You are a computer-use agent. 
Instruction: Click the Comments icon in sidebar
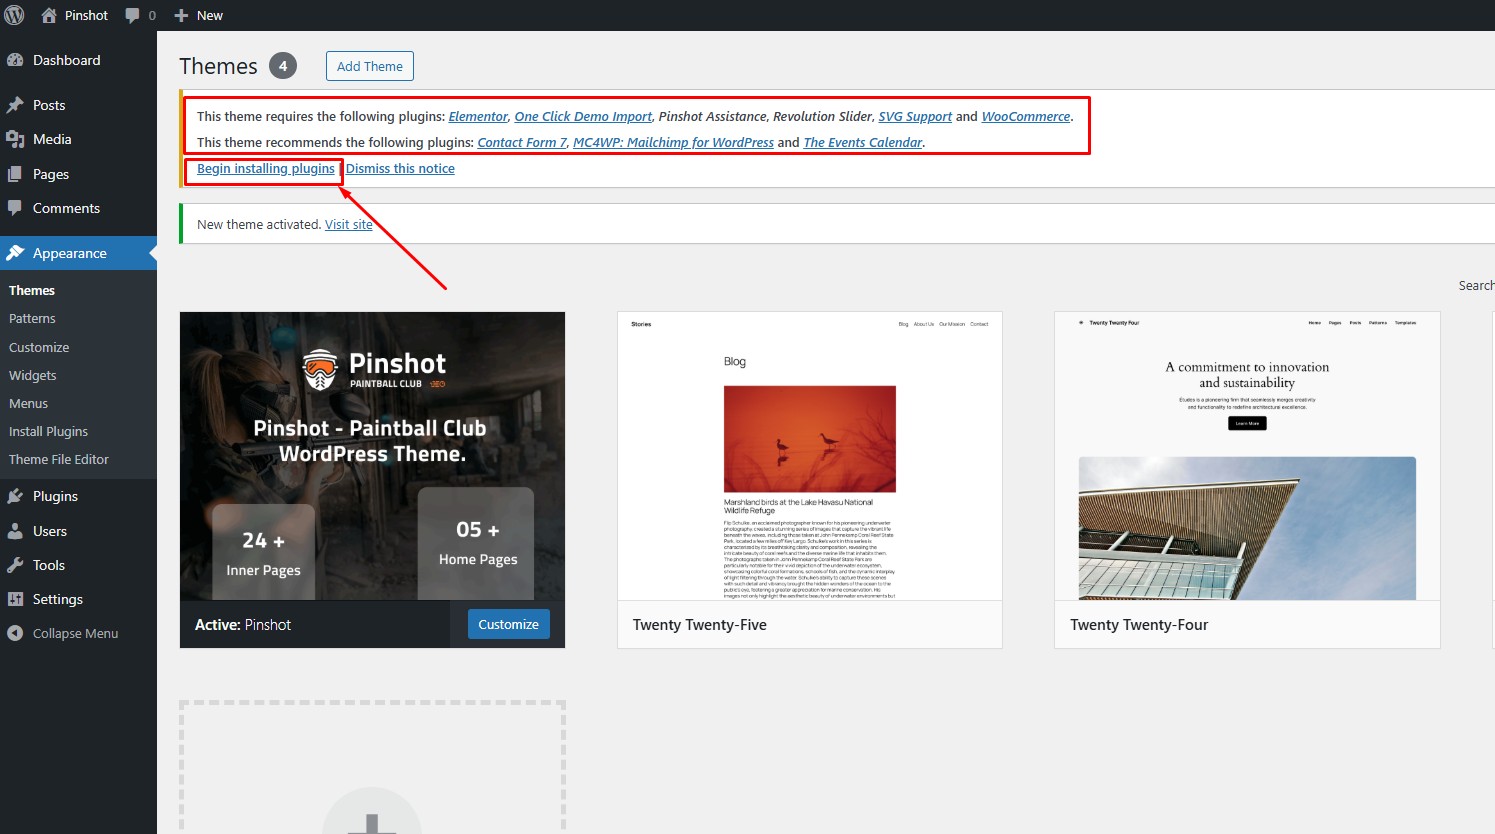pos(15,208)
